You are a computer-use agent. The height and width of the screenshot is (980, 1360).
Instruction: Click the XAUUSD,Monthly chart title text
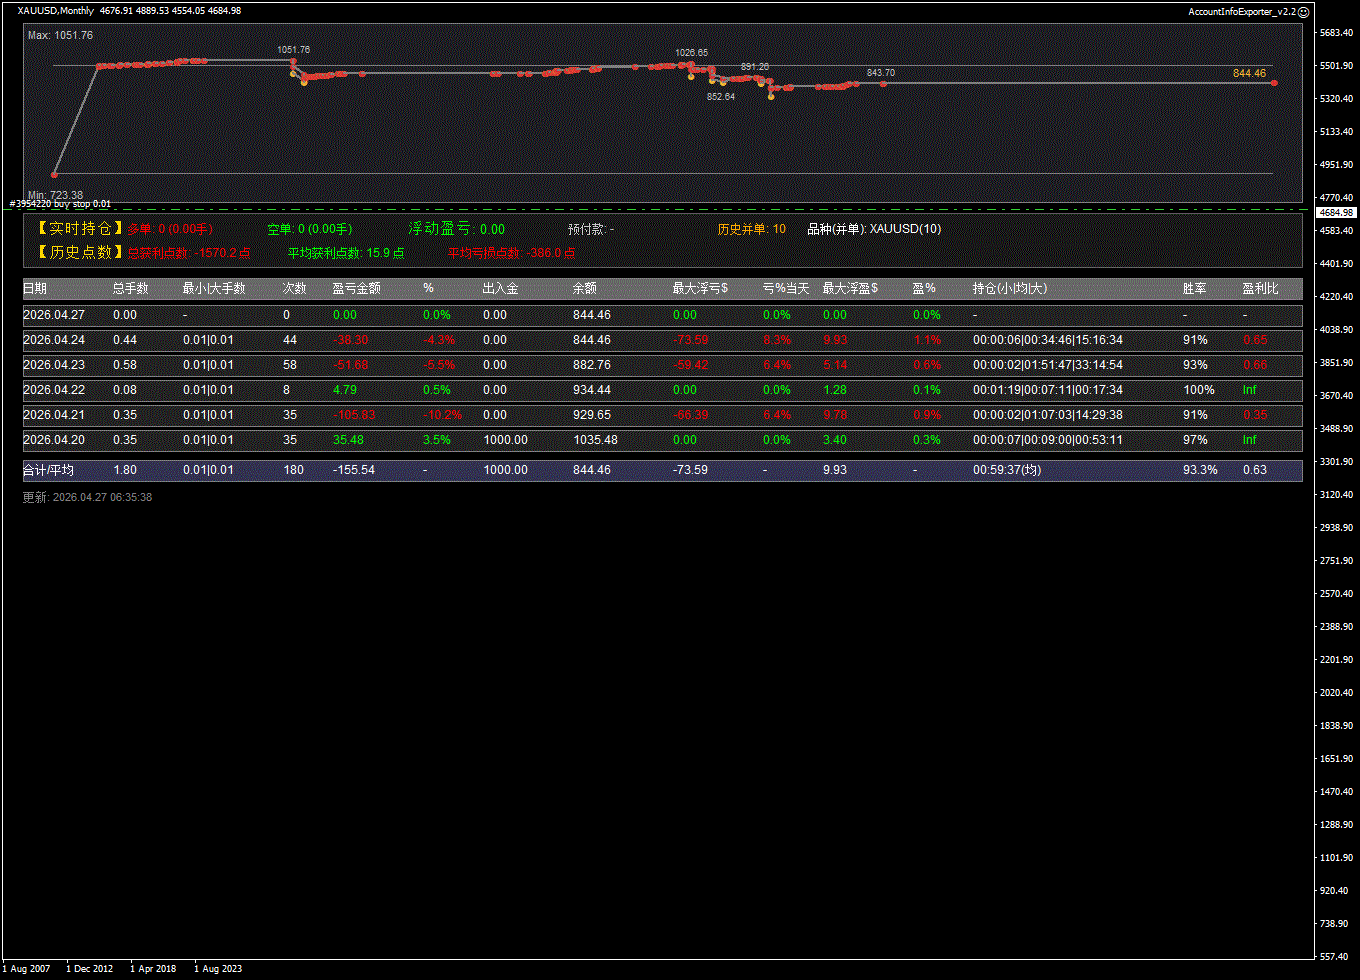pyautogui.click(x=56, y=11)
